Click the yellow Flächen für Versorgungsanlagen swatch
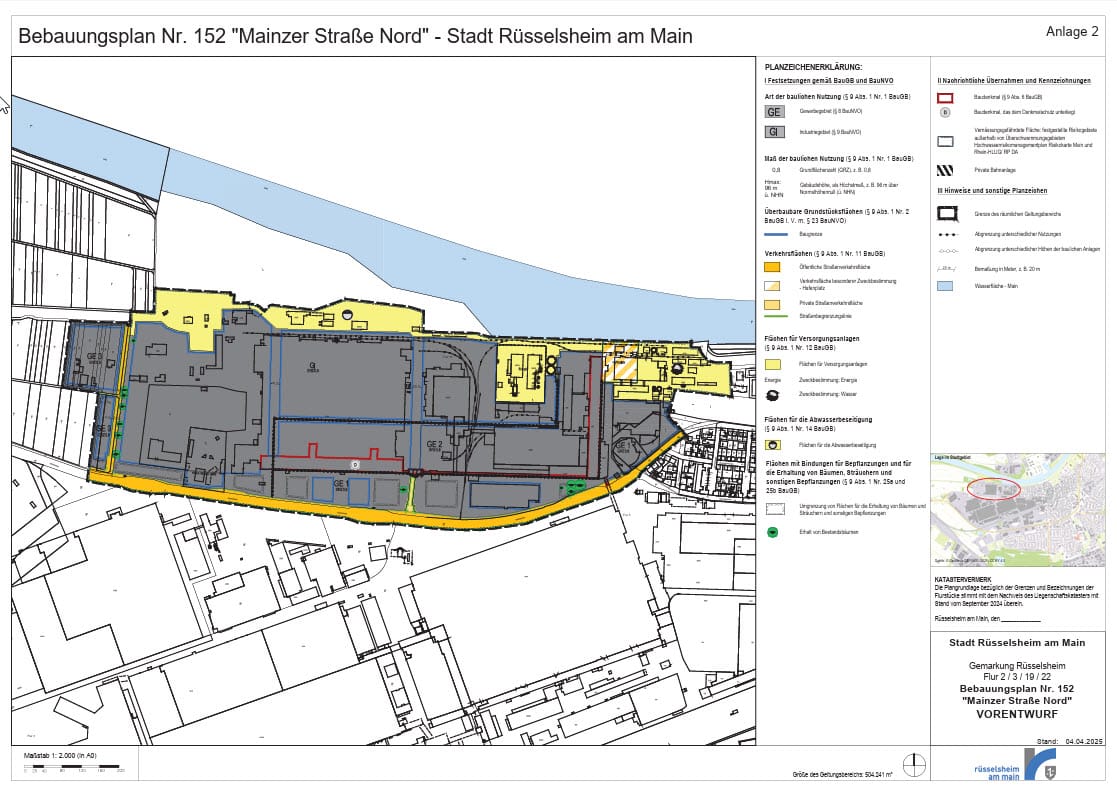This screenshot has width=1117, height=790. [x=773, y=365]
